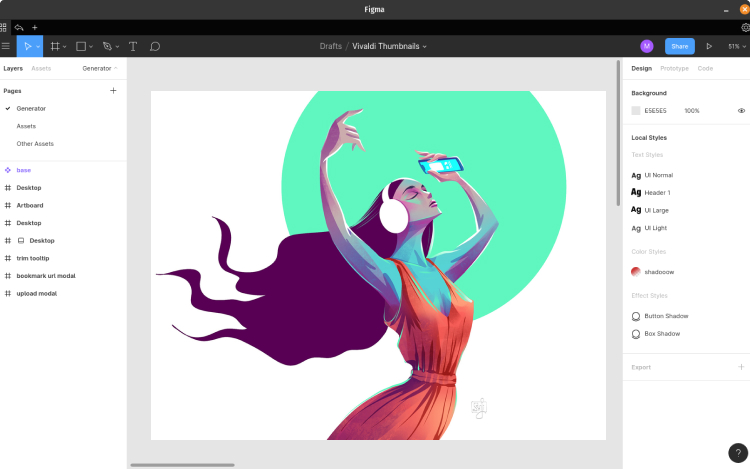Select the Comment tool

(x=155, y=46)
